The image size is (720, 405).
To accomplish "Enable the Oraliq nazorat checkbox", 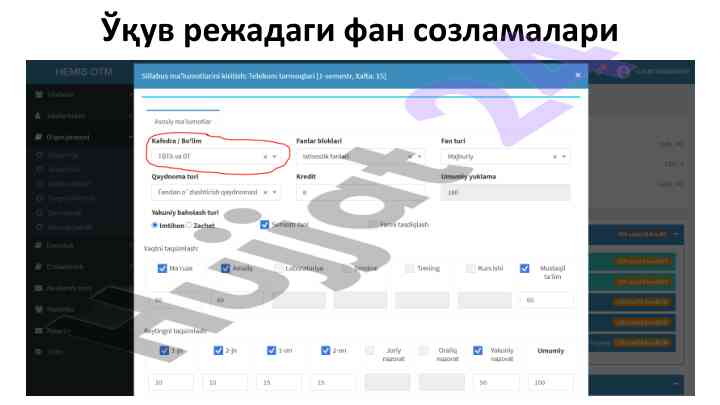I will (424, 350).
